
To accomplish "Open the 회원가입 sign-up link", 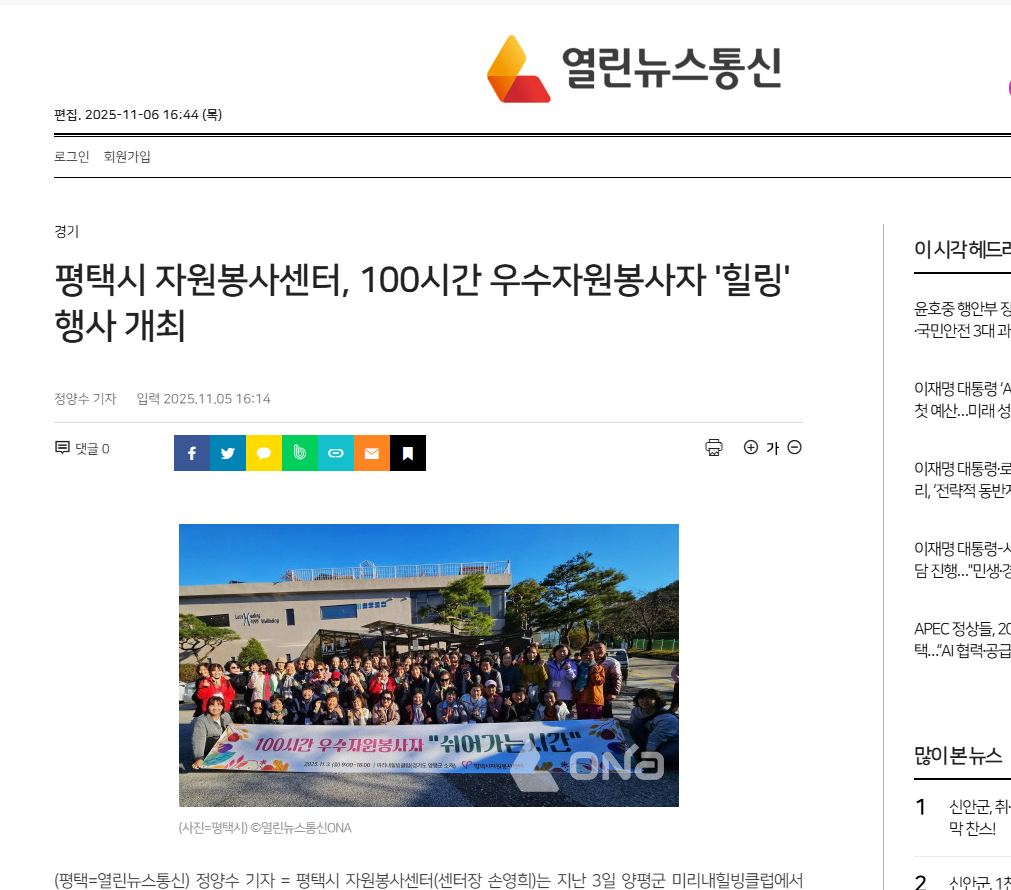I will (127, 157).
